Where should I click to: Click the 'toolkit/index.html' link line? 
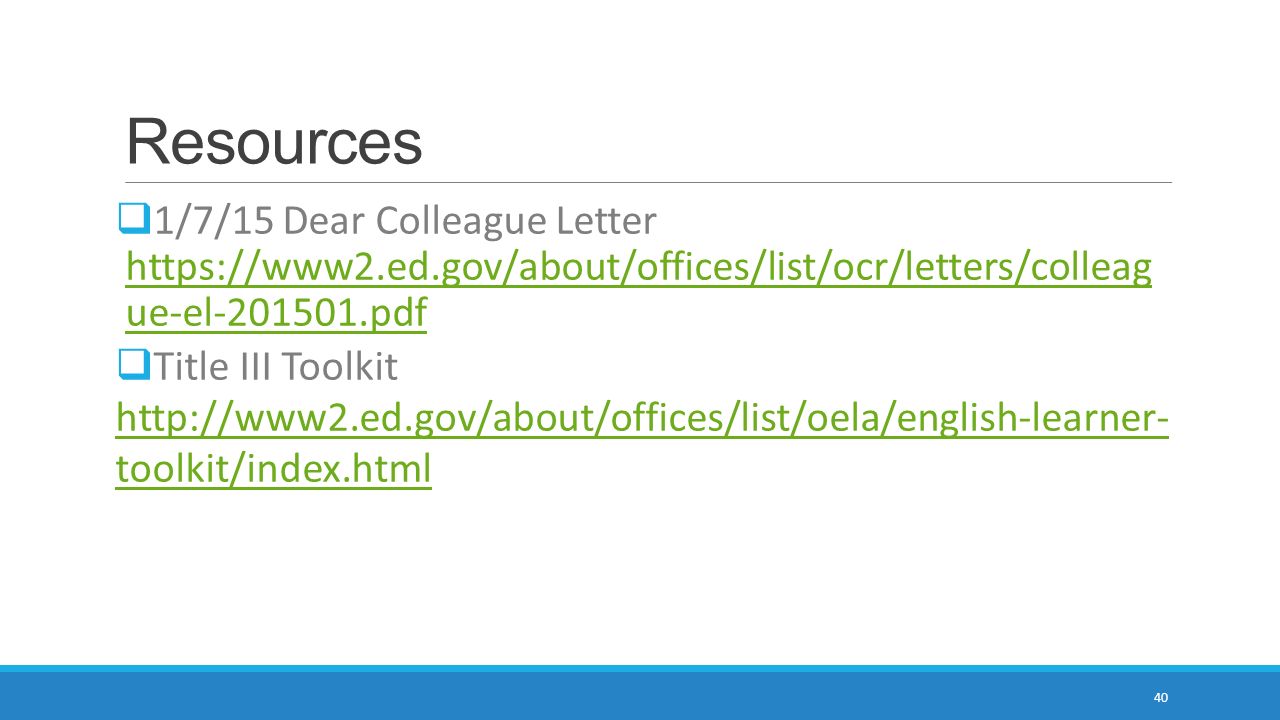pos(274,468)
